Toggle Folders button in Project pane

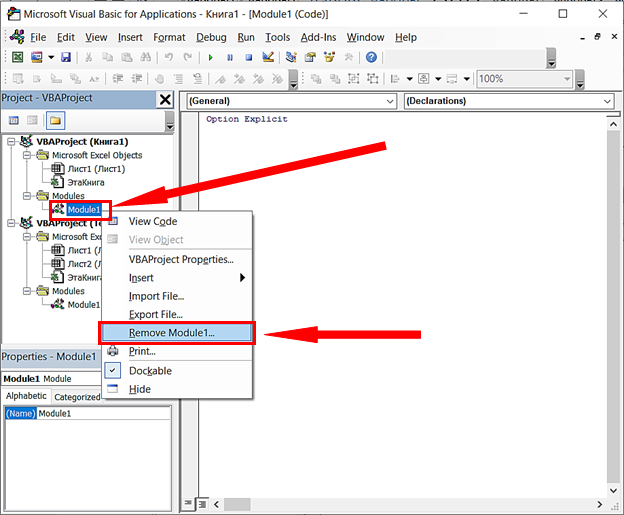click(x=55, y=120)
